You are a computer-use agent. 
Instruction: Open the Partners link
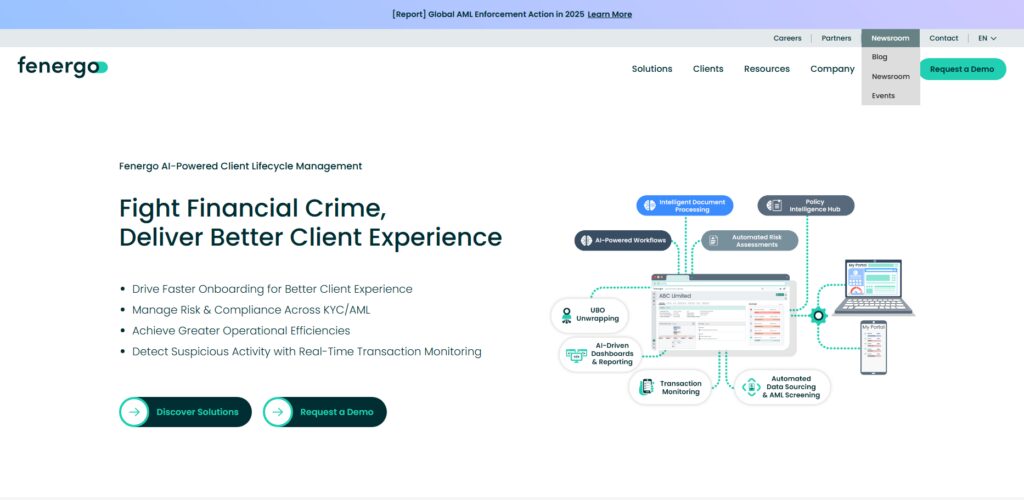click(836, 38)
